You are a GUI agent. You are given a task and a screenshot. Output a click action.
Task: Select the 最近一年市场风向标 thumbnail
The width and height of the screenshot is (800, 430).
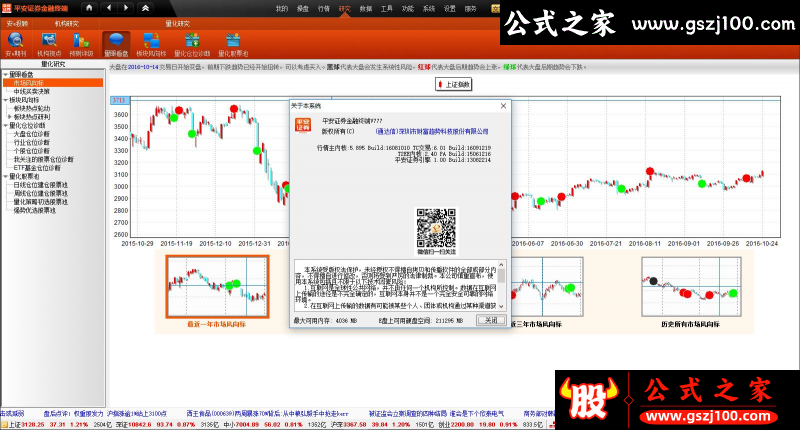tap(217, 287)
